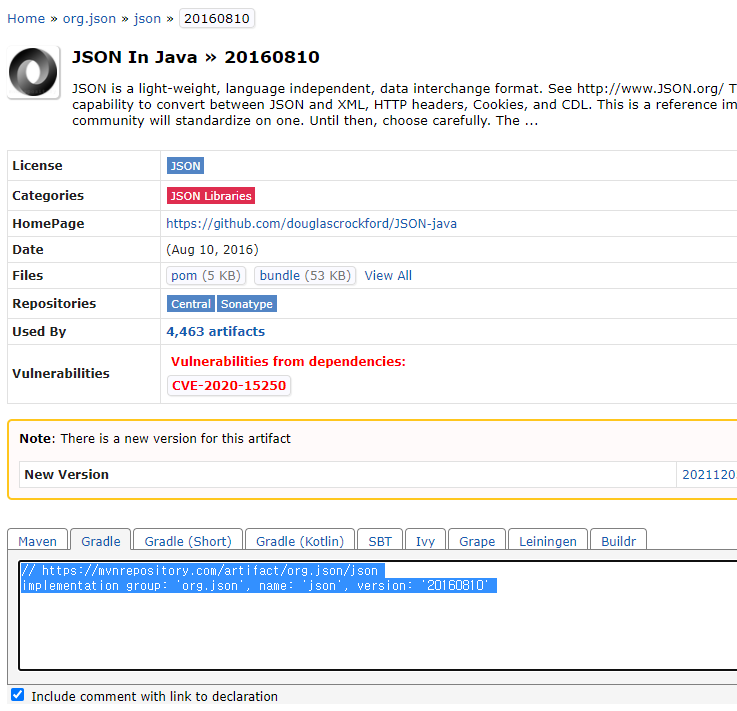Download the pom (5 KB) file
This screenshot has width=737, height=711.
click(x=206, y=275)
